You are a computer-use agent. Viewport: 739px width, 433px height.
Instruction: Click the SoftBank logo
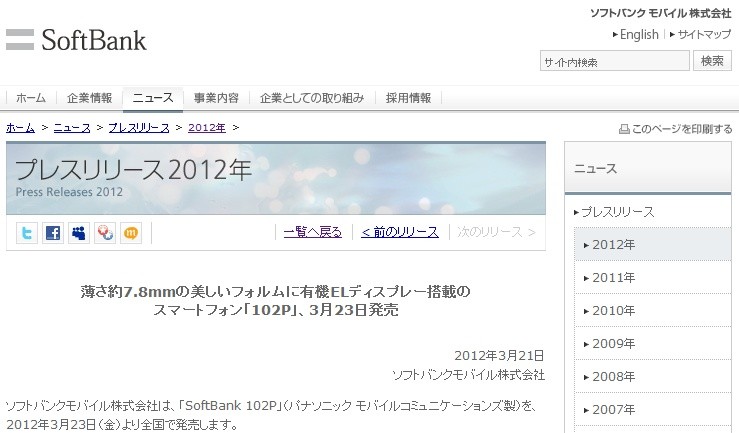pyautogui.click(x=76, y=40)
